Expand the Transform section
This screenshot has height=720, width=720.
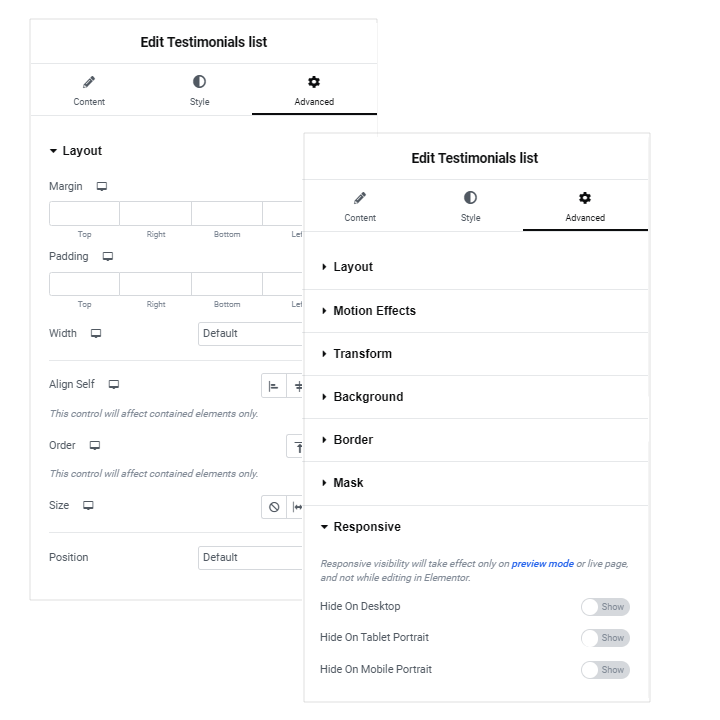[x=476, y=354]
